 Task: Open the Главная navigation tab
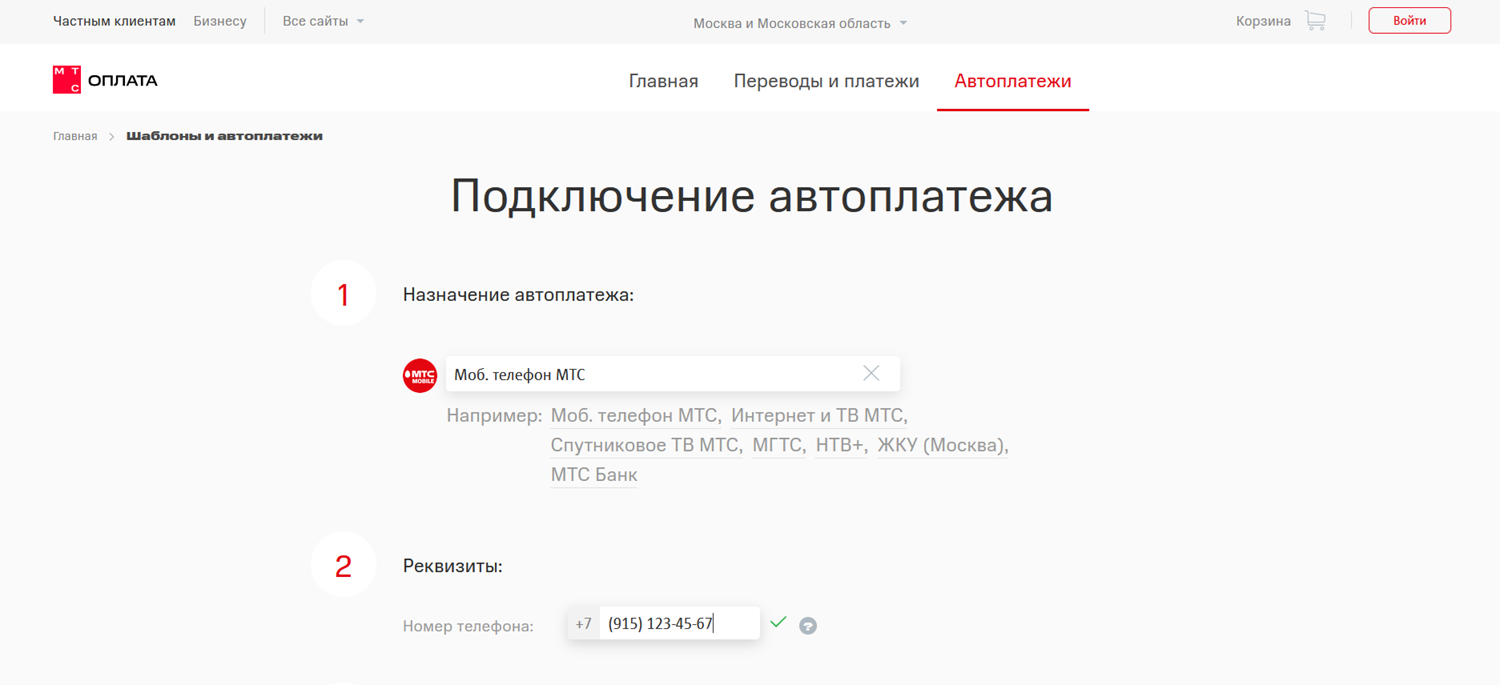663,81
